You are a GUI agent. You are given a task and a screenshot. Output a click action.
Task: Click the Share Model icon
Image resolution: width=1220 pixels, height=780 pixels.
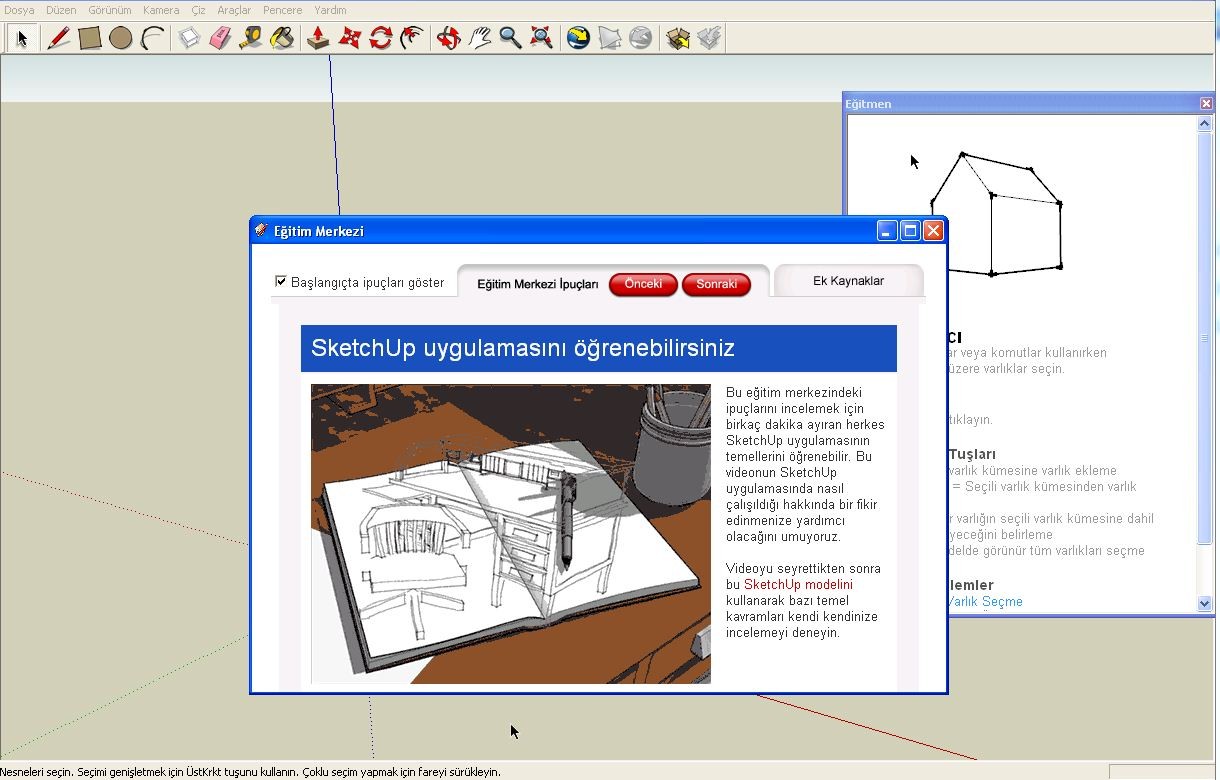(x=708, y=38)
